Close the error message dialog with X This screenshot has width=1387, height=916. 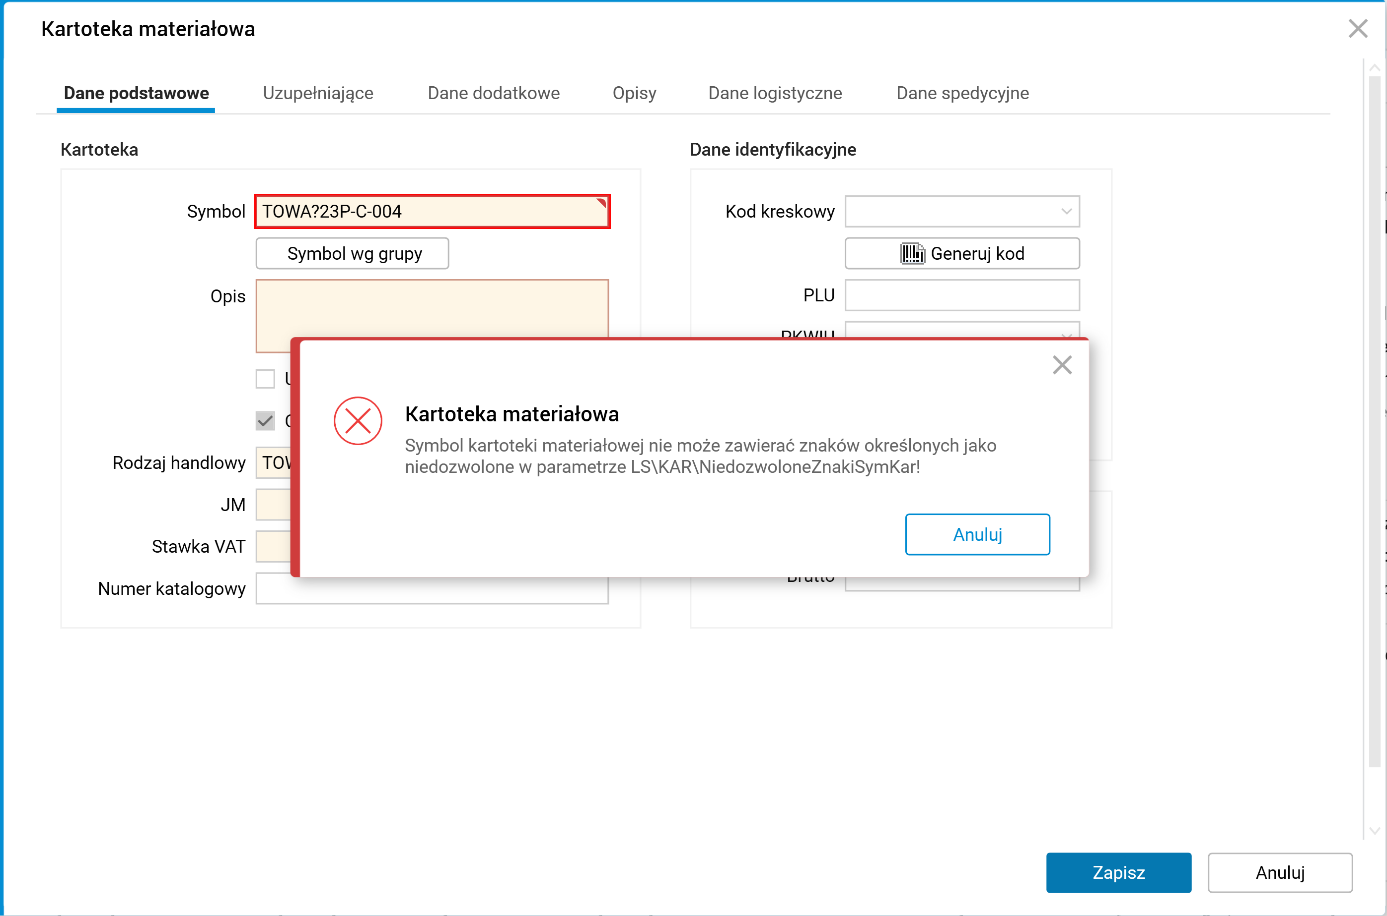click(1062, 365)
